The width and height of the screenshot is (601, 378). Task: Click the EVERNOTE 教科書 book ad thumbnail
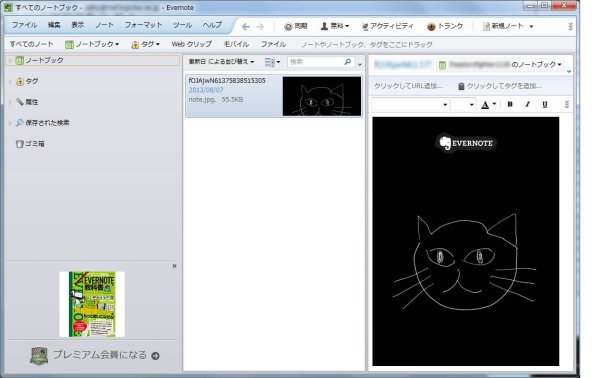click(92, 304)
